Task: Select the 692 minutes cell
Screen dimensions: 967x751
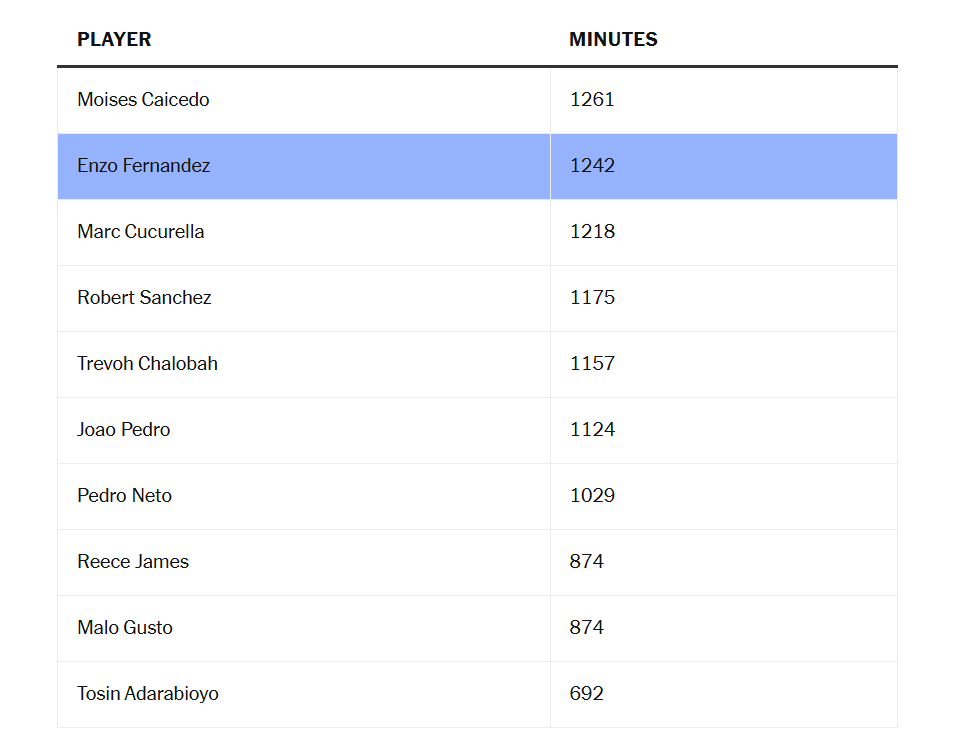Action: (x=587, y=694)
